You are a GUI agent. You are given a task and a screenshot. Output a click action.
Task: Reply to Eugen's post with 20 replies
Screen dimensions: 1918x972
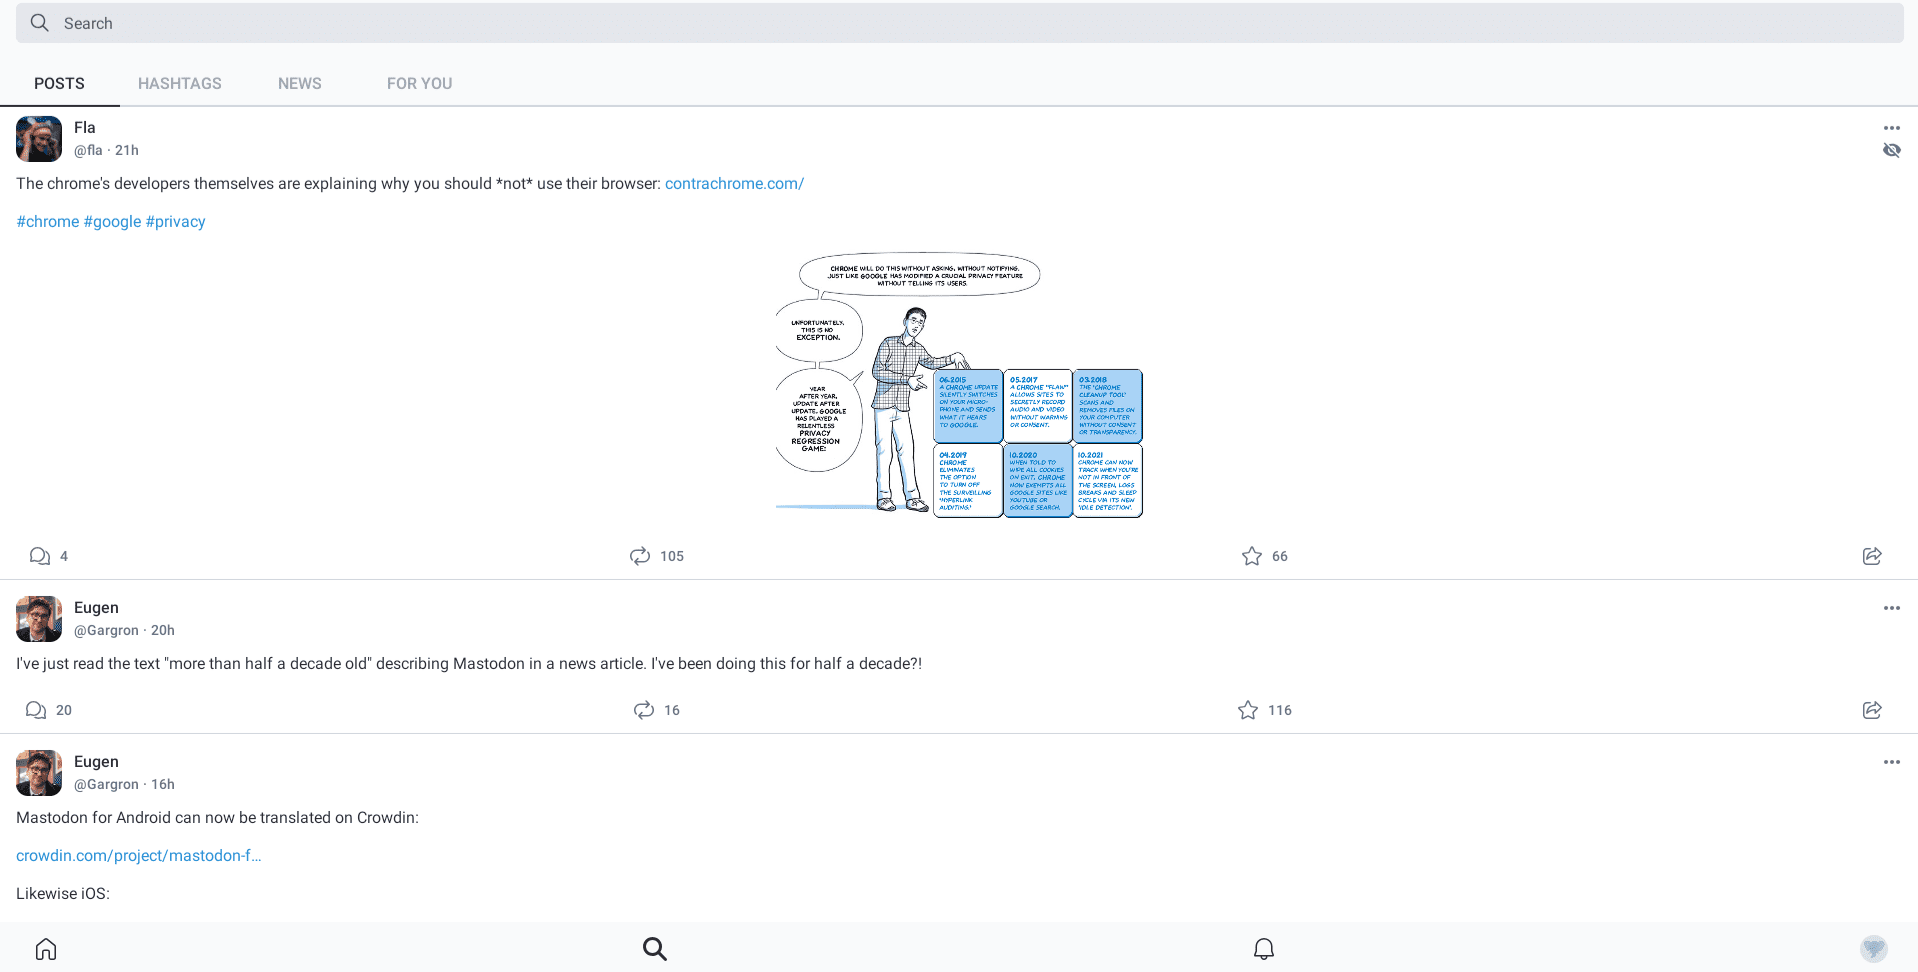click(x=48, y=710)
